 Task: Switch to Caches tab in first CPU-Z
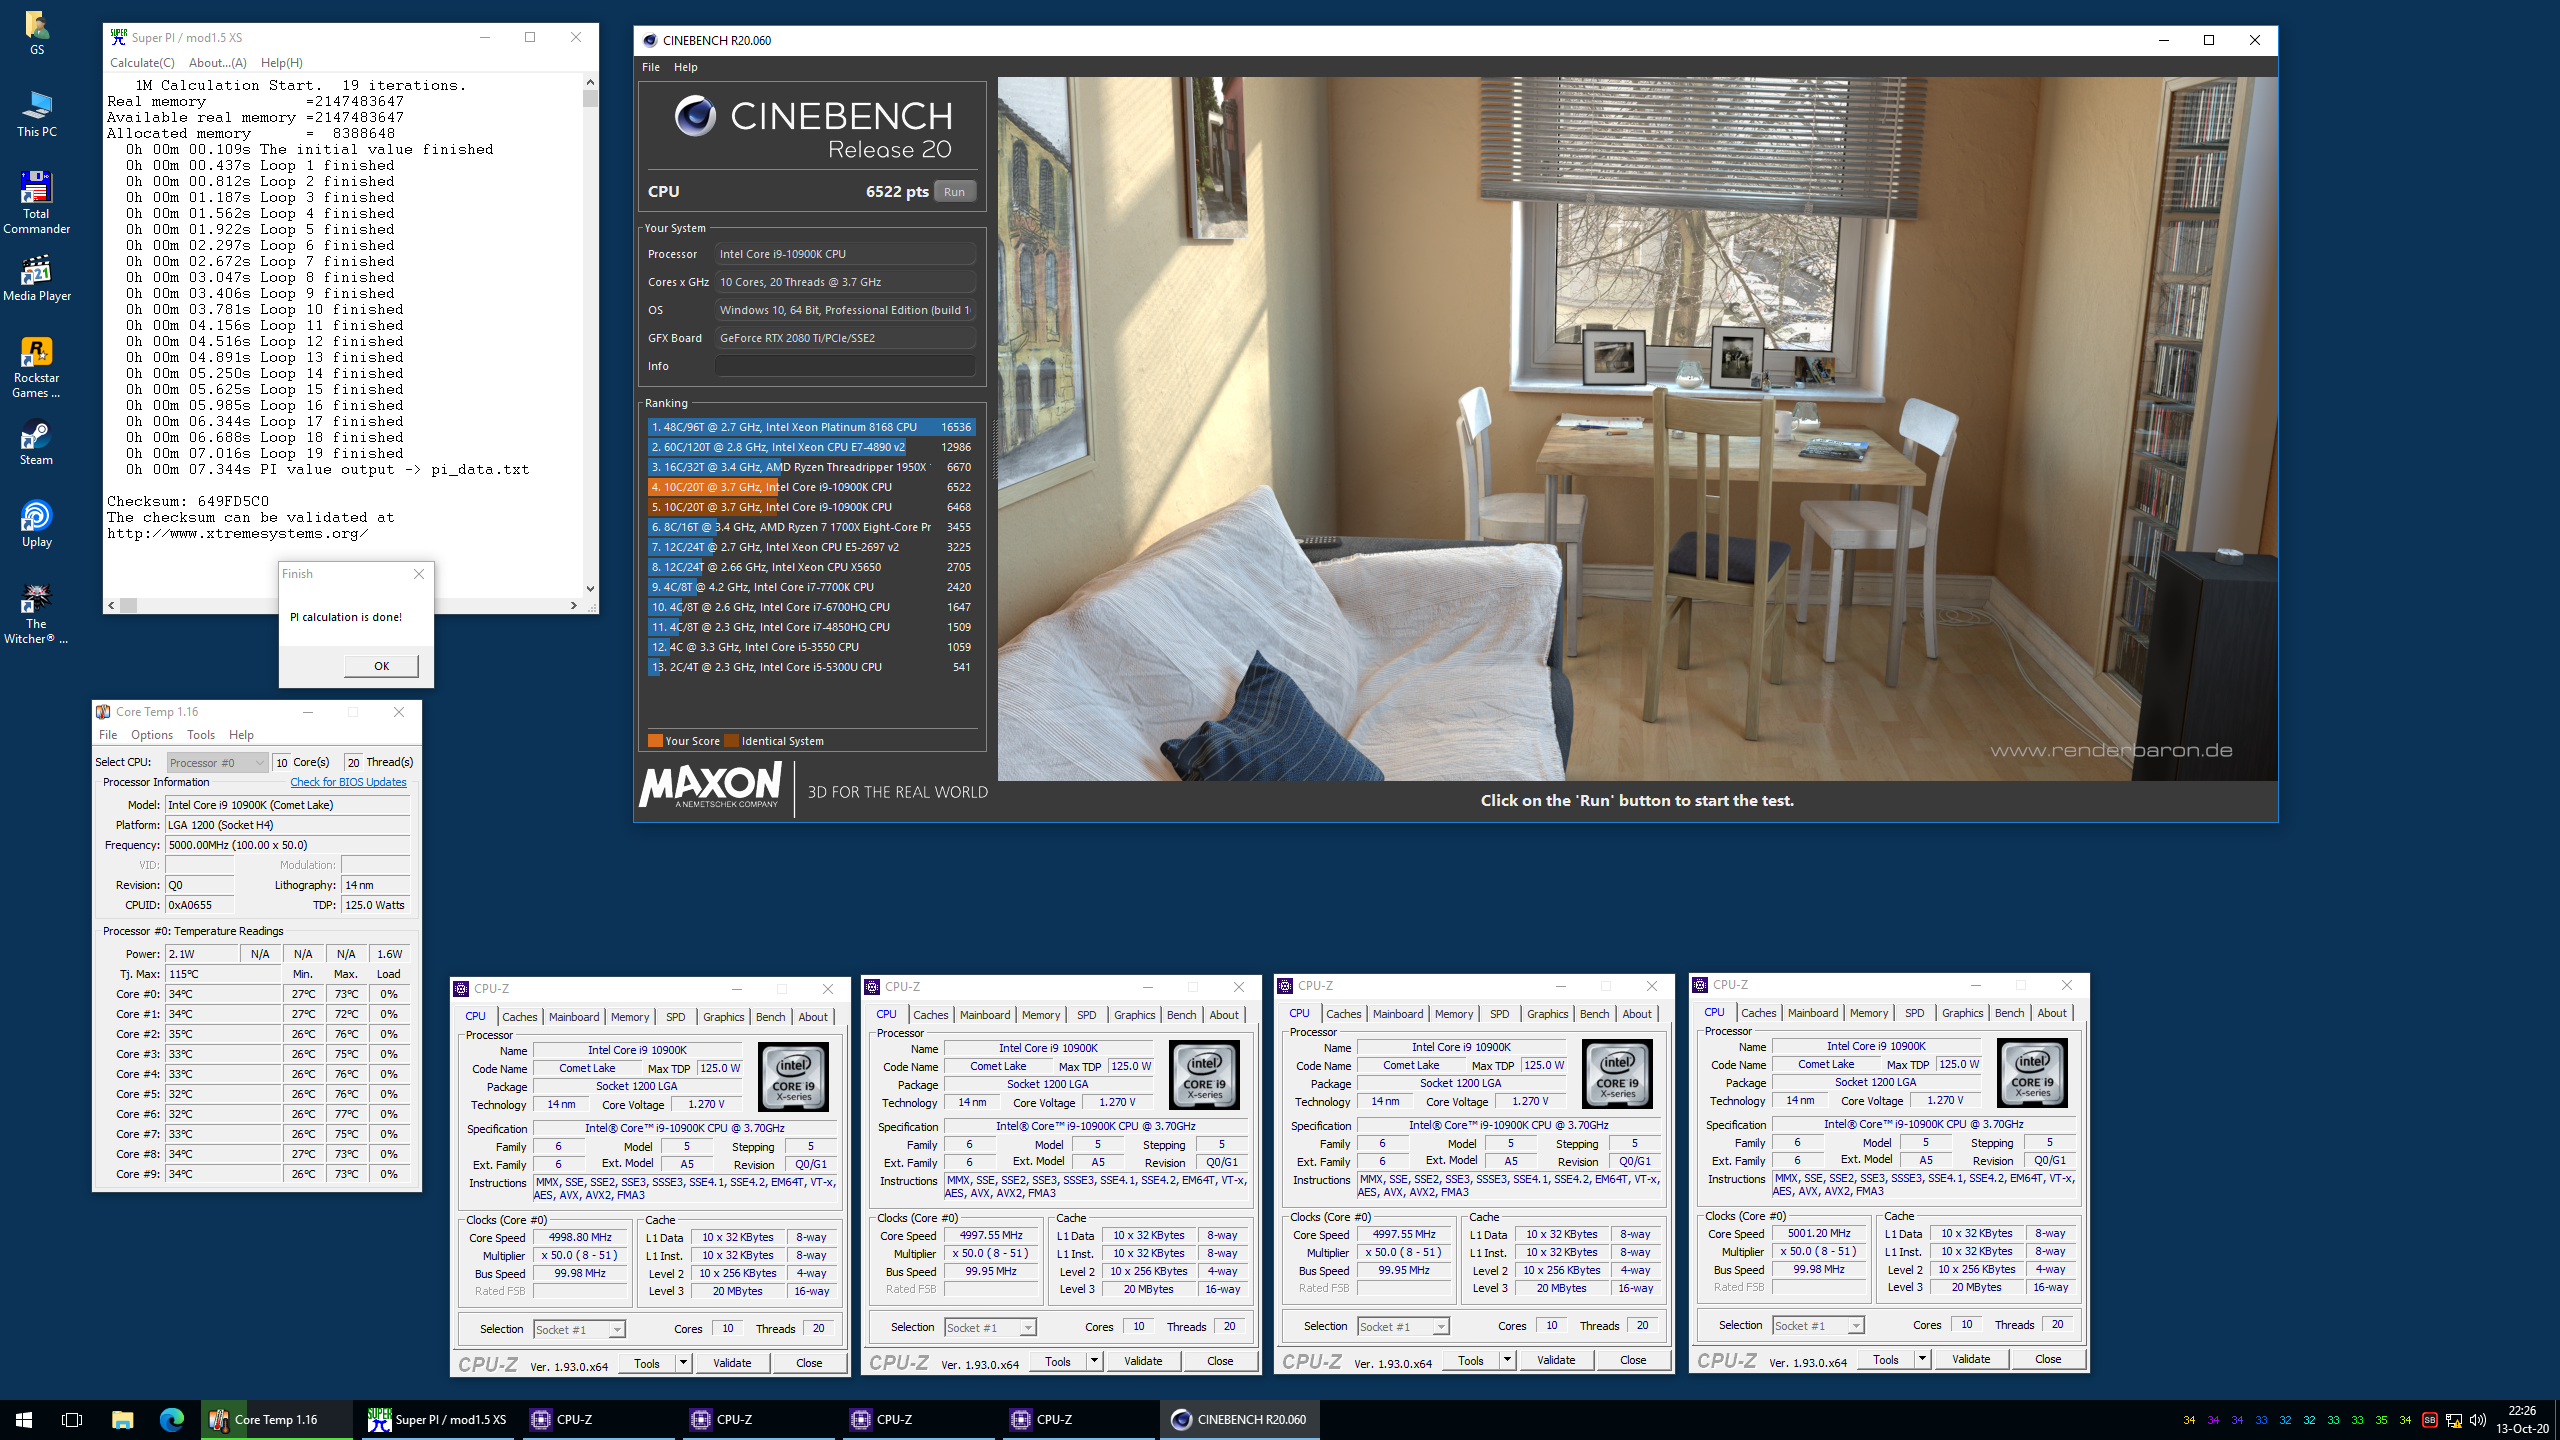pos(519,1017)
